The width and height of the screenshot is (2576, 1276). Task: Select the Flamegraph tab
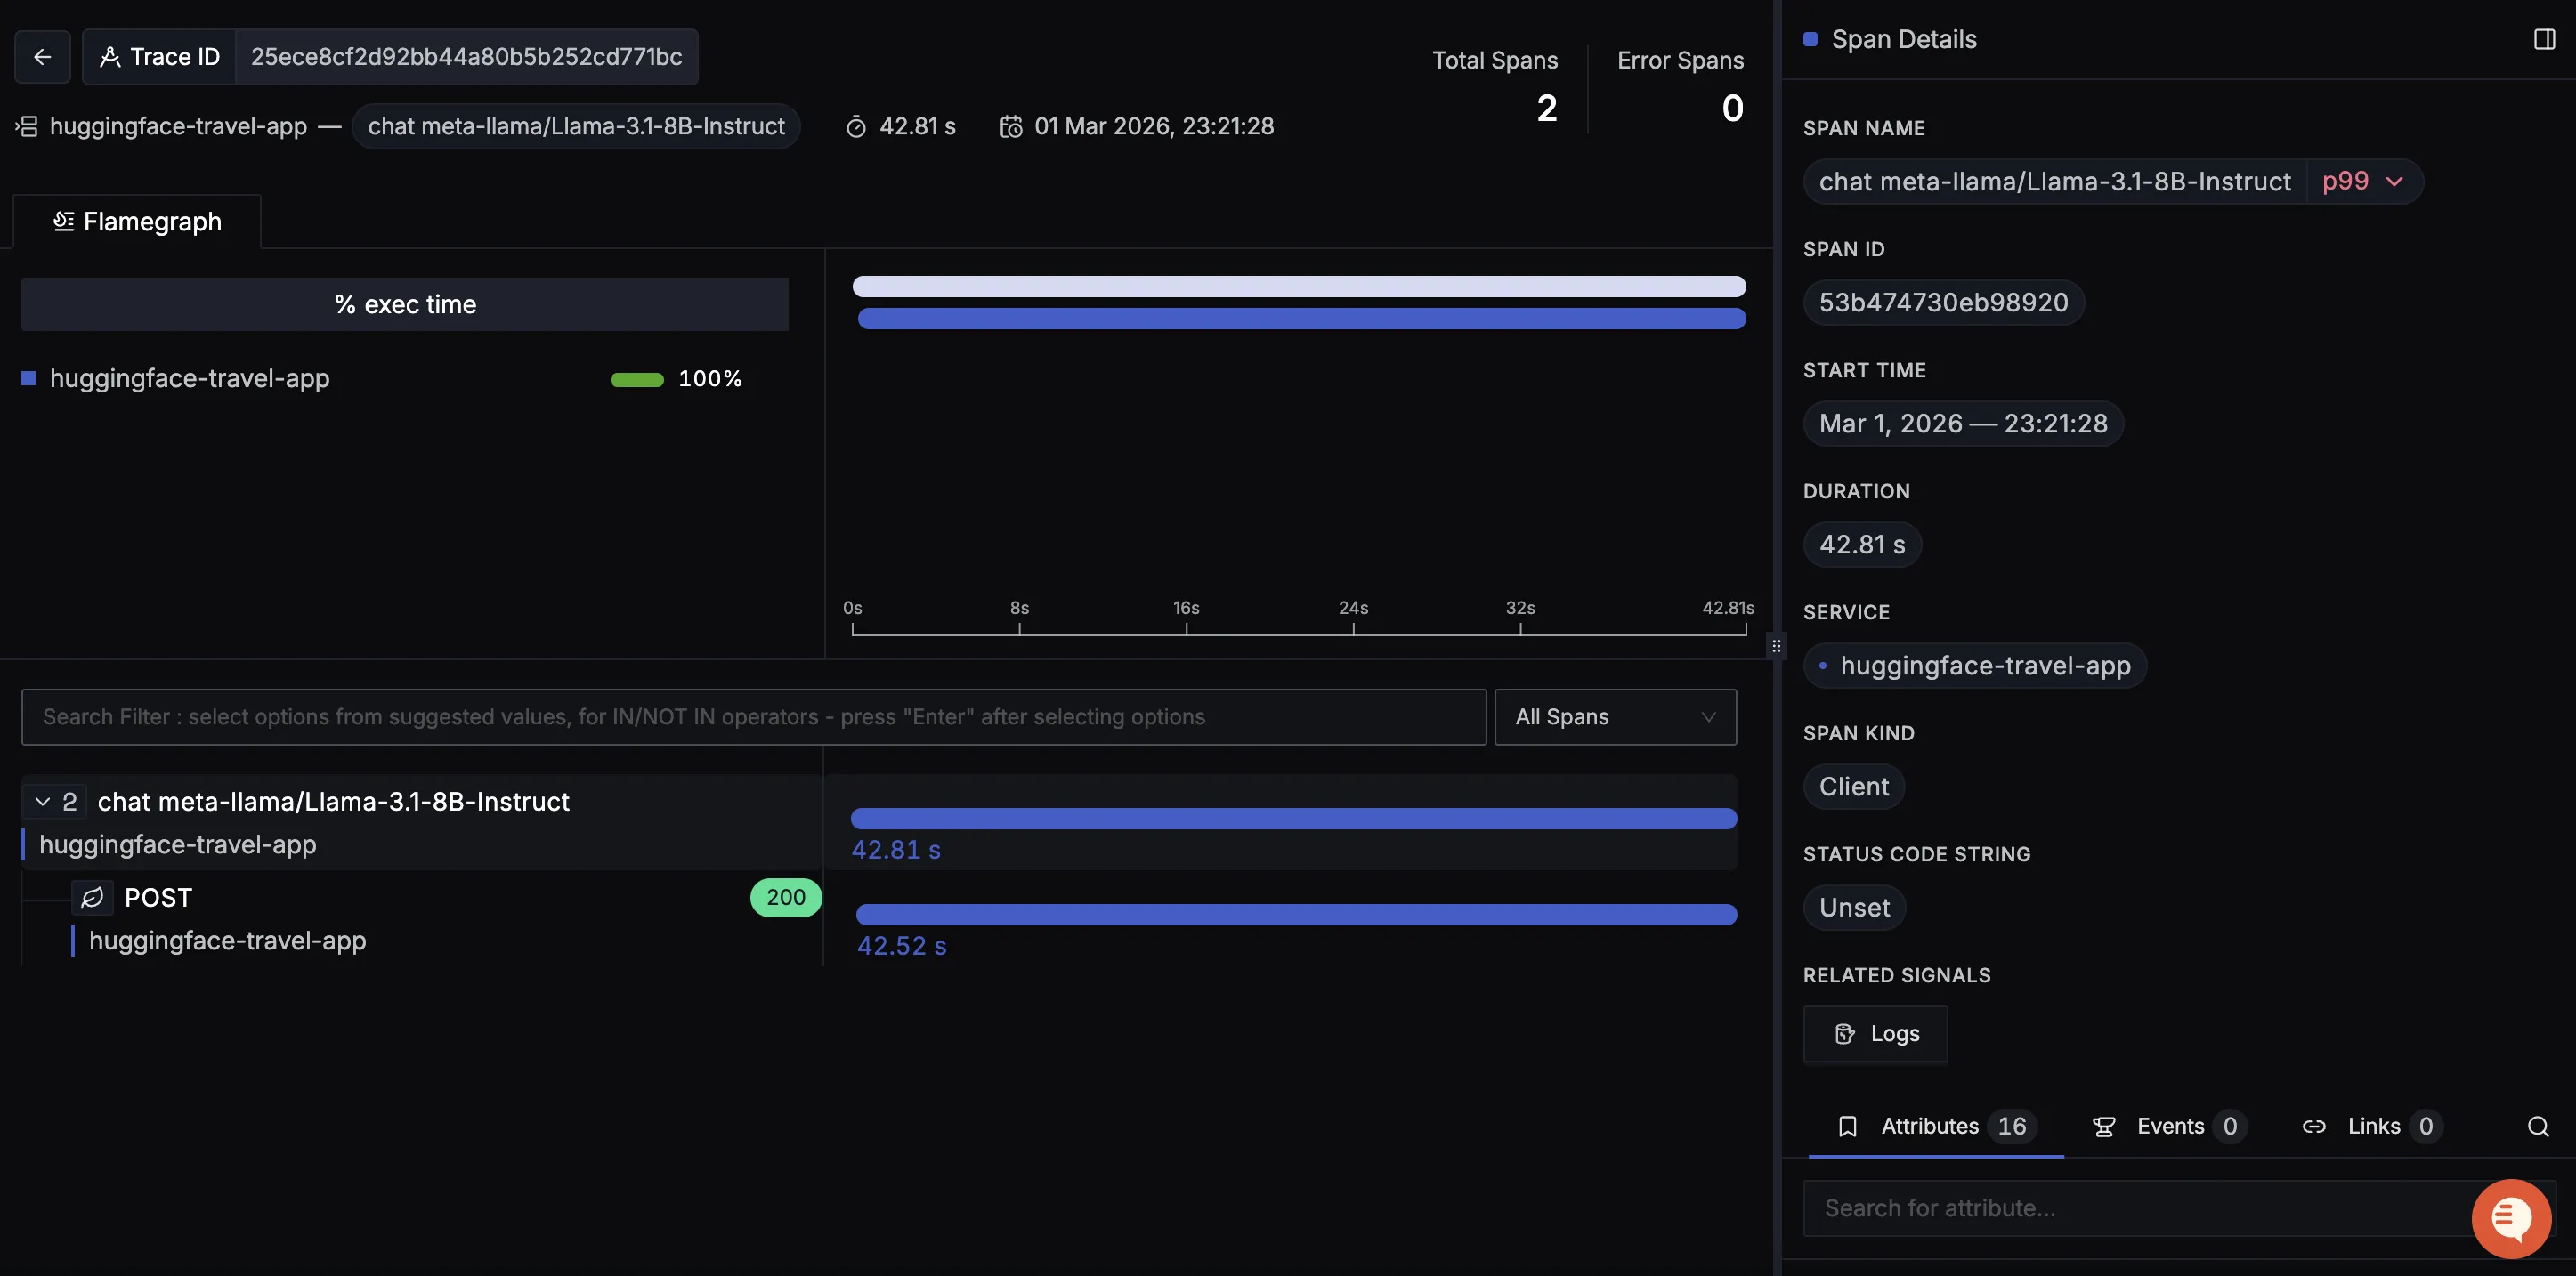click(x=137, y=222)
